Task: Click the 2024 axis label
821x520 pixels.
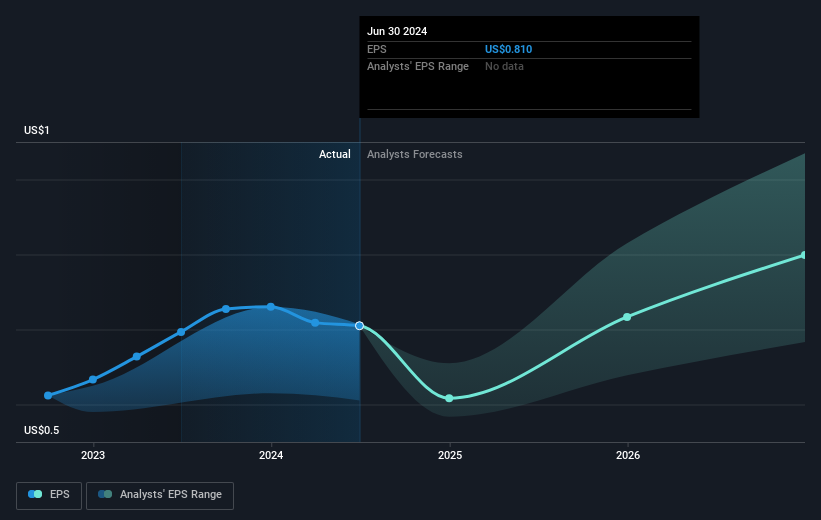Action: [x=271, y=456]
